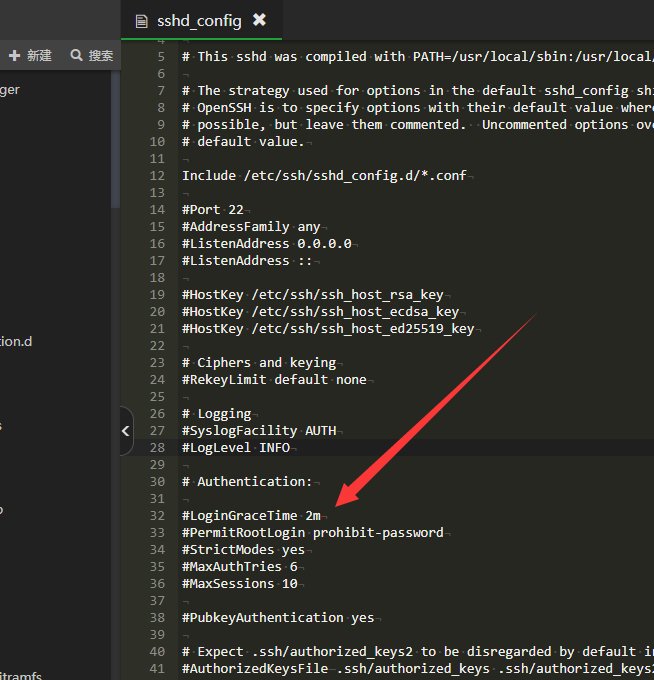The width and height of the screenshot is (654, 680).
Task: Close the sshd_config tab
Action: 259,20
